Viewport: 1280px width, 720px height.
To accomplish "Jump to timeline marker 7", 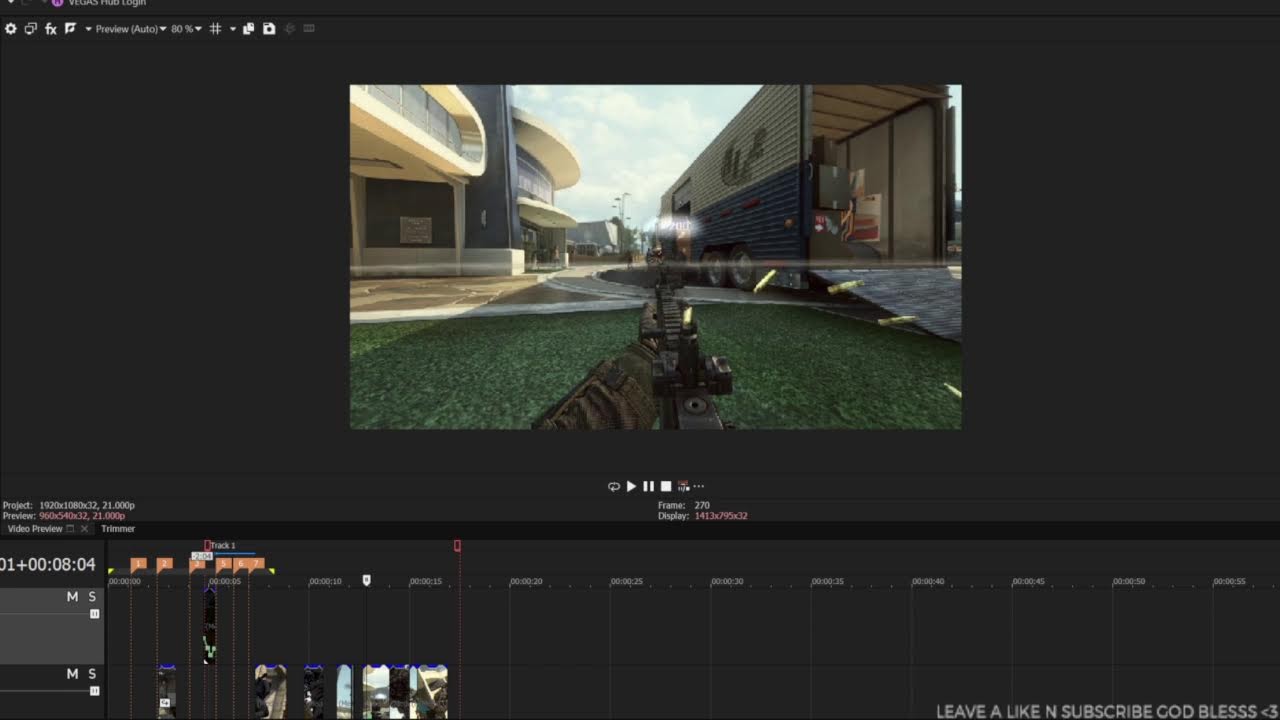I will click(x=256, y=564).
